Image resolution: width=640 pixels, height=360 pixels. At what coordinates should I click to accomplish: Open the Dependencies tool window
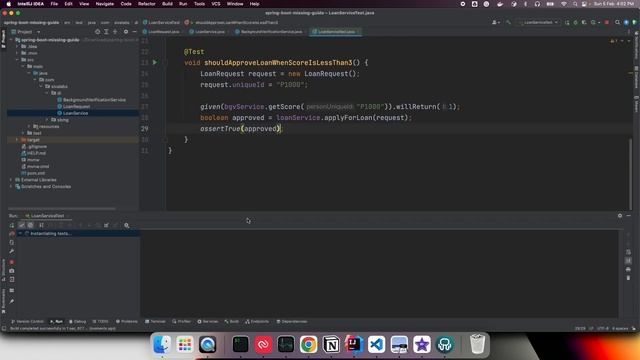coord(292,322)
